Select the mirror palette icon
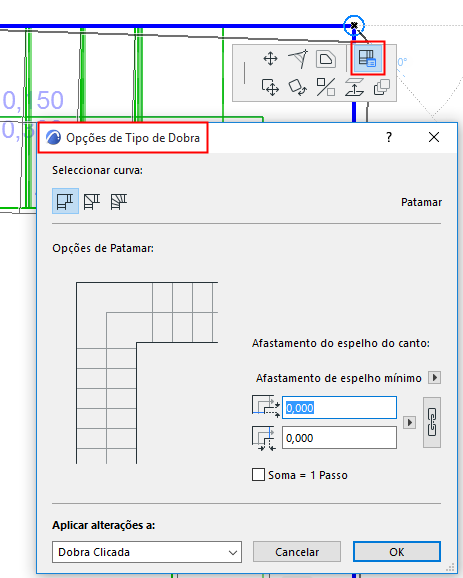 pos(326,87)
